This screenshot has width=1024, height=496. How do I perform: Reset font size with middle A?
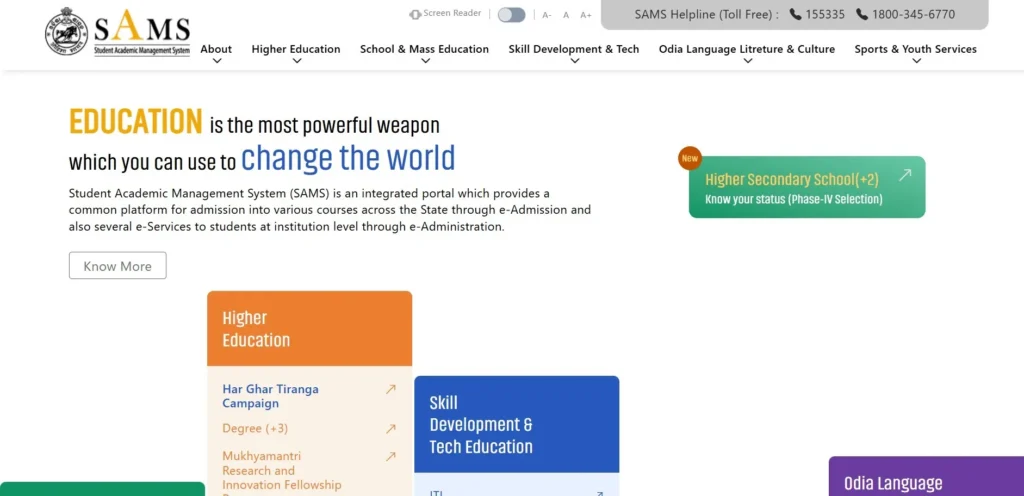point(566,16)
